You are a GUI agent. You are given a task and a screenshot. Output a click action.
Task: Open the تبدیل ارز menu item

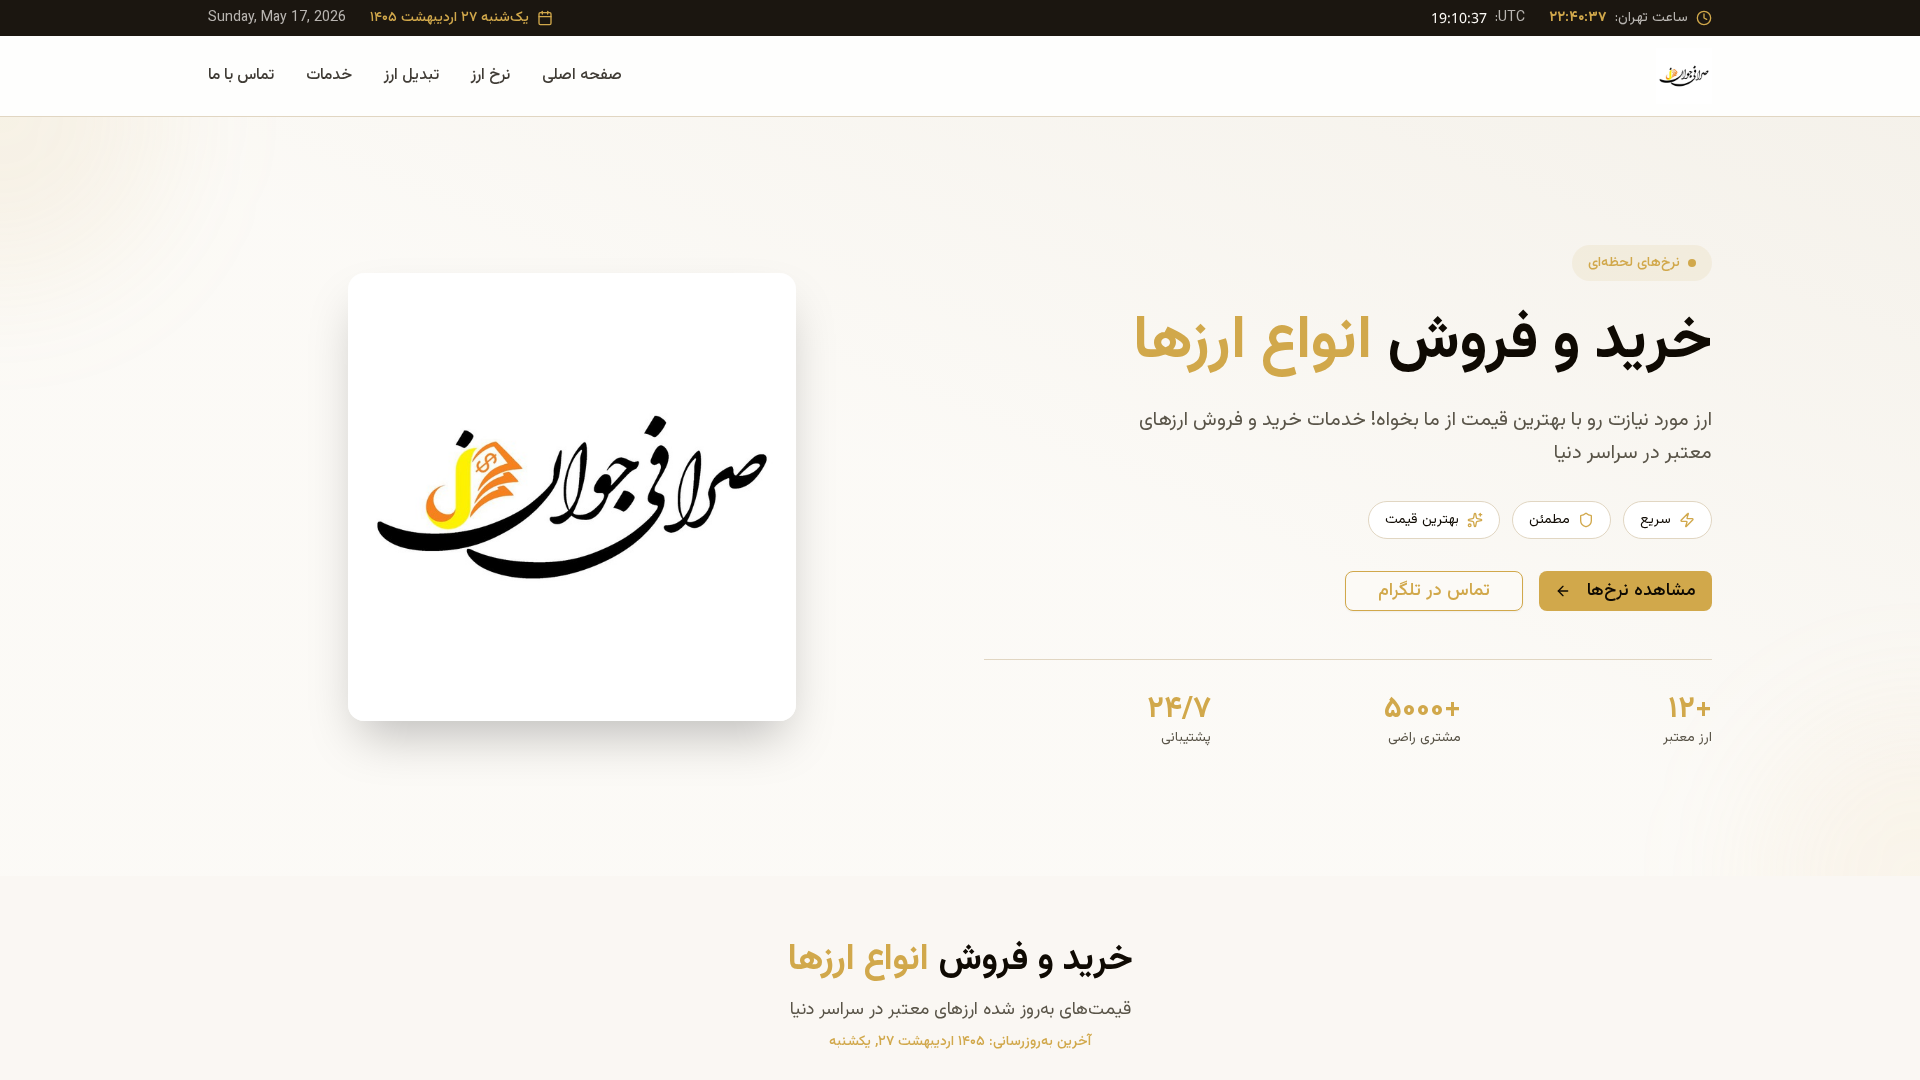coord(411,75)
